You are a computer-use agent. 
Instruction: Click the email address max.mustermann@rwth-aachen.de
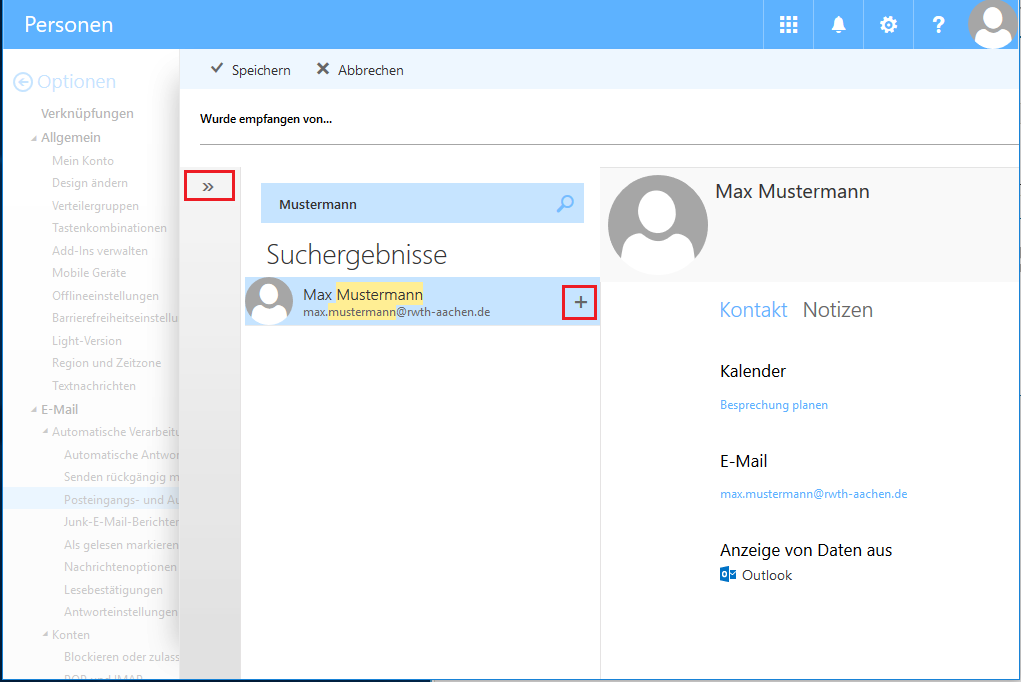813,493
